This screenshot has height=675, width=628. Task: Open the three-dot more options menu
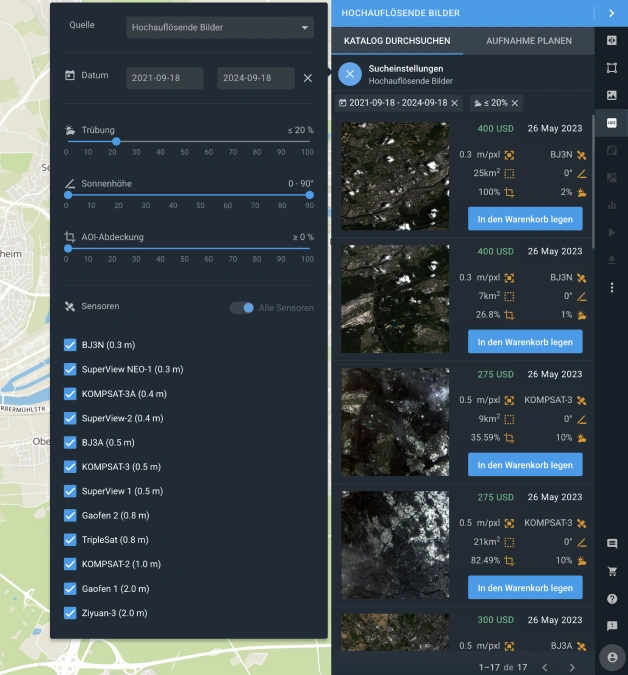[612, 287]
